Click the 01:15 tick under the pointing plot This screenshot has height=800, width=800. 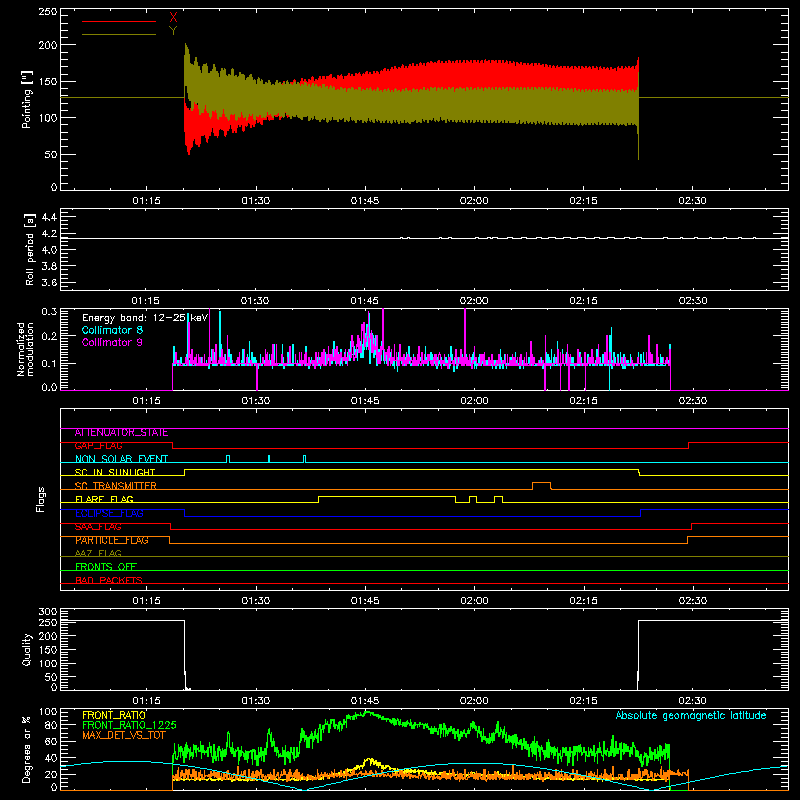(146, 201)
